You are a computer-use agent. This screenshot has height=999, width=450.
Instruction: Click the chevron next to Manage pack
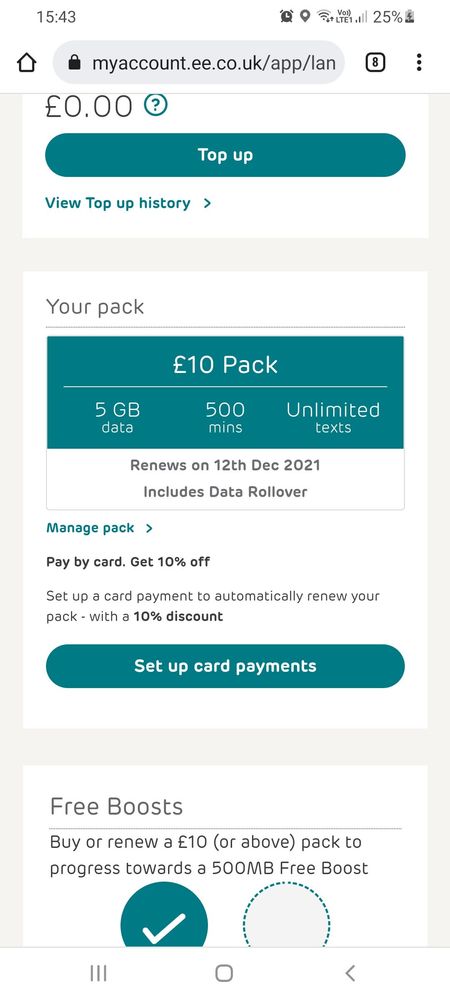(x=149, y=528)
